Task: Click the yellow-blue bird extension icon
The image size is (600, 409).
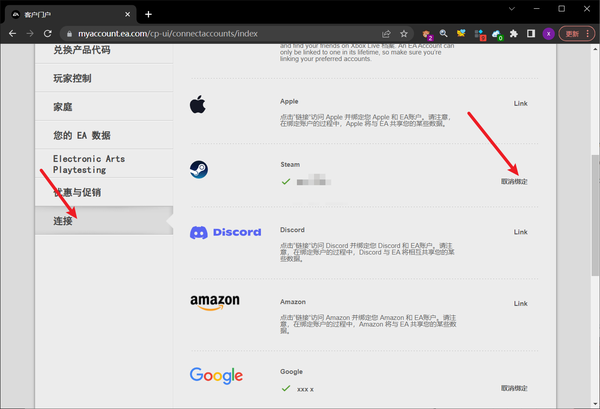Action: point(461,34)
